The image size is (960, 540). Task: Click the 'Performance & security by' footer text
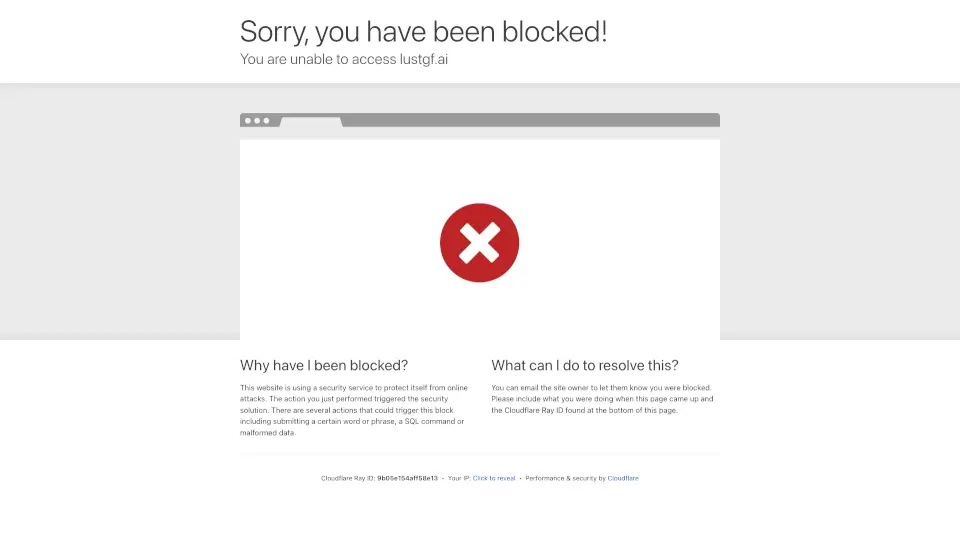tap(565, 478)
